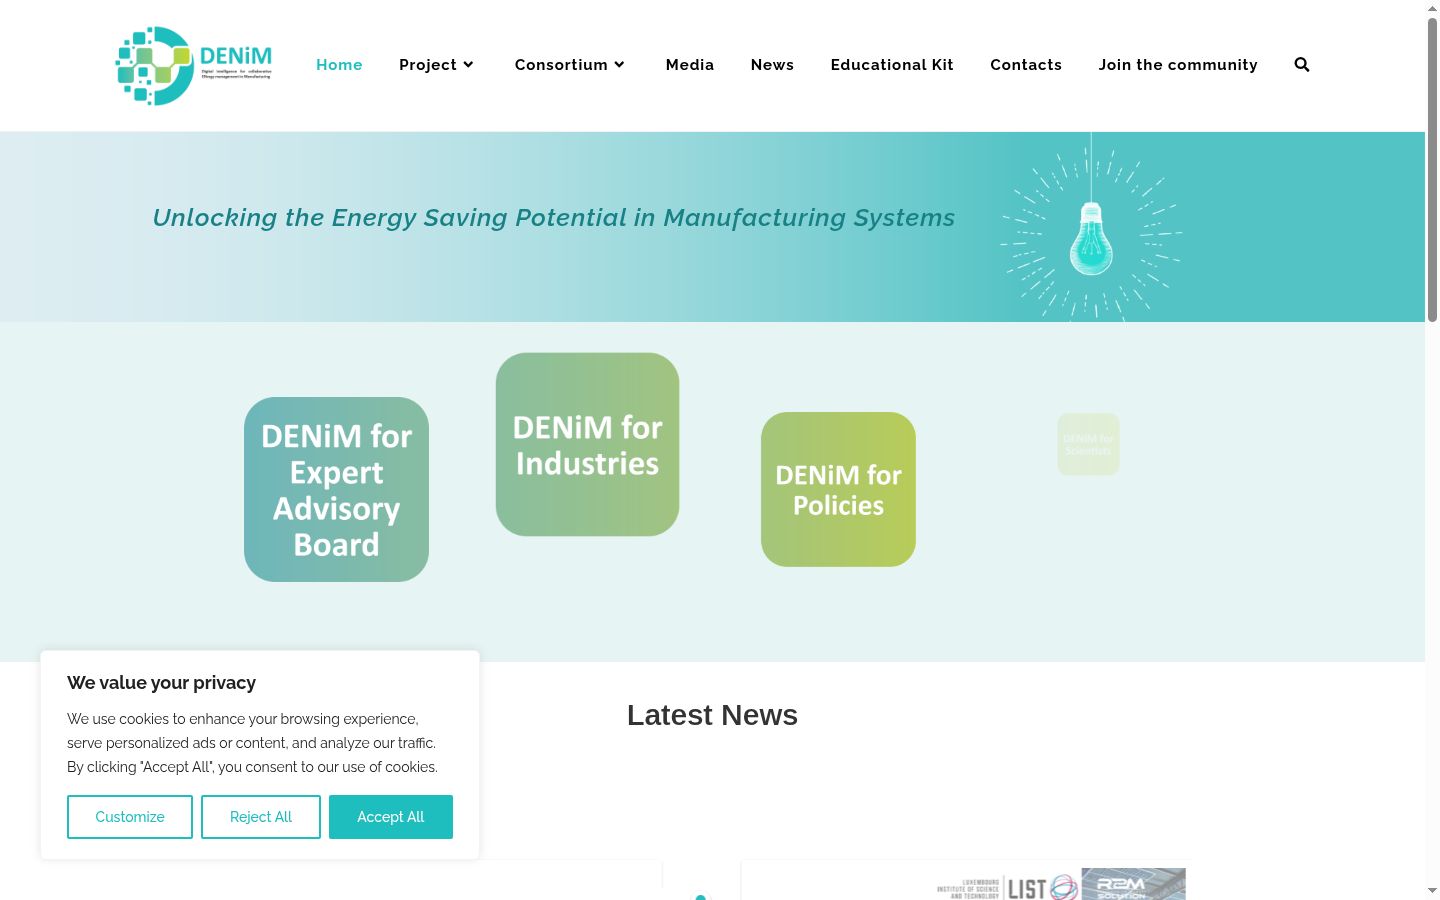Click the We value your privacy heading
The width and height of the screenshot is (1440, 900).
tap(161, 683)
